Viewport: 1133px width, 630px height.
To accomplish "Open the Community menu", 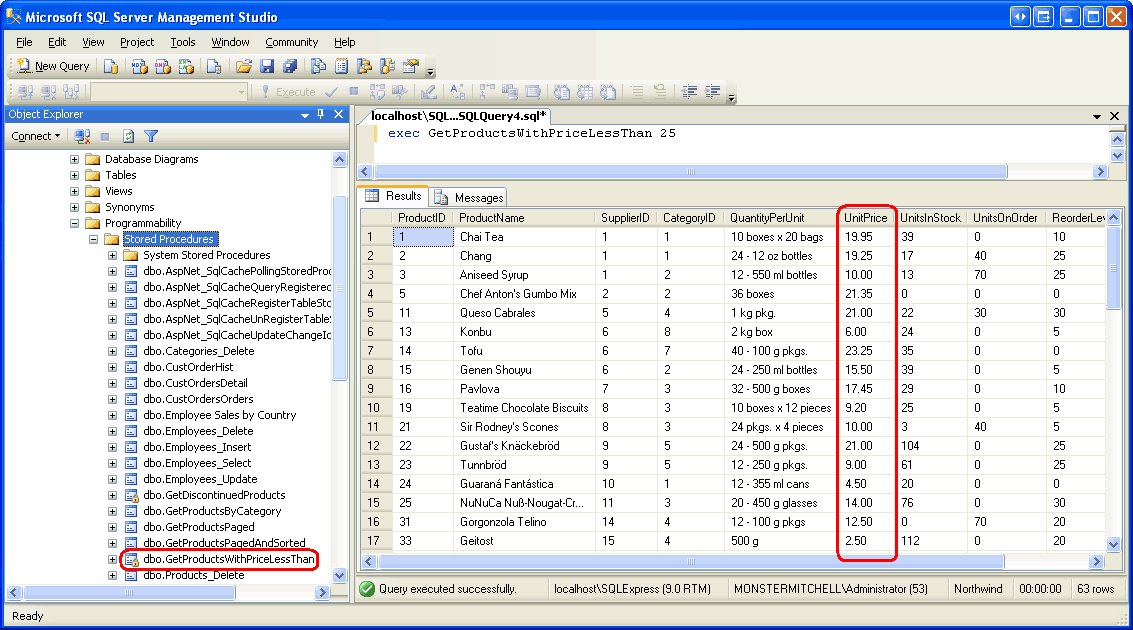I will tap(291, 42).
